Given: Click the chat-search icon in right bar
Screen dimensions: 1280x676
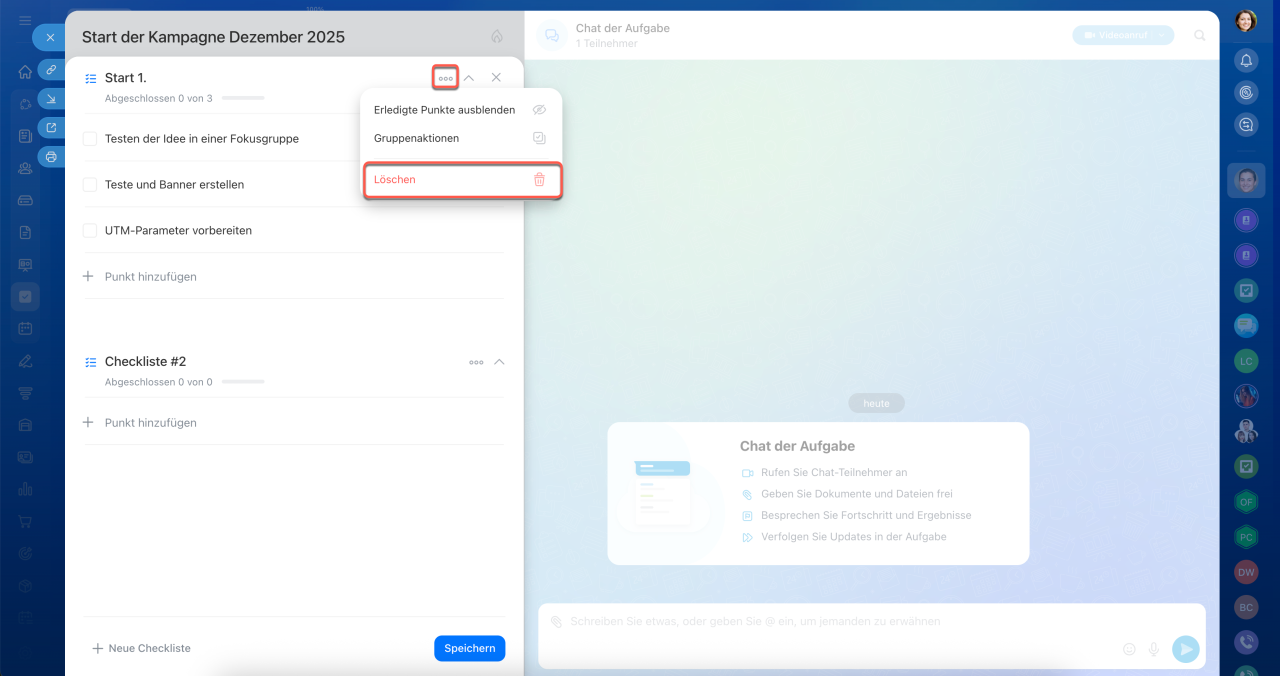Looking at the screenshot, I should click(1246, 125).
